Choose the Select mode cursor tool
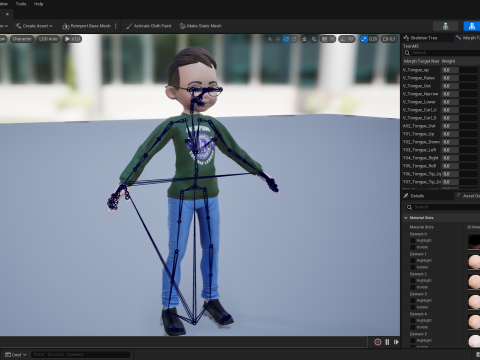This screenshot has height=360, width=480. click(x=270, y=39)
